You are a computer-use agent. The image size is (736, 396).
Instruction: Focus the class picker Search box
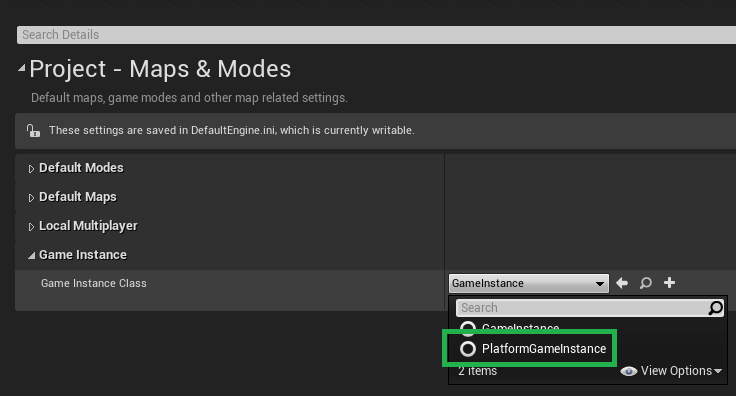[582, 308]
